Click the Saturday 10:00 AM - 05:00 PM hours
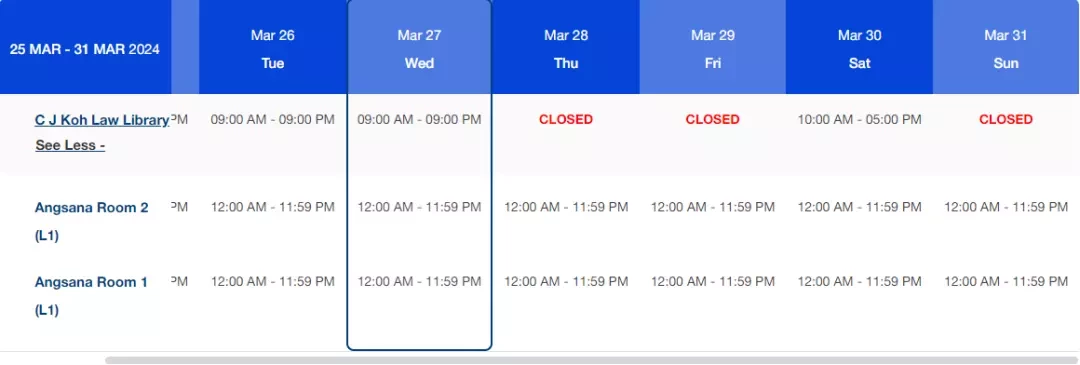Screen dimensions: 1080x365 click(860, 119)
